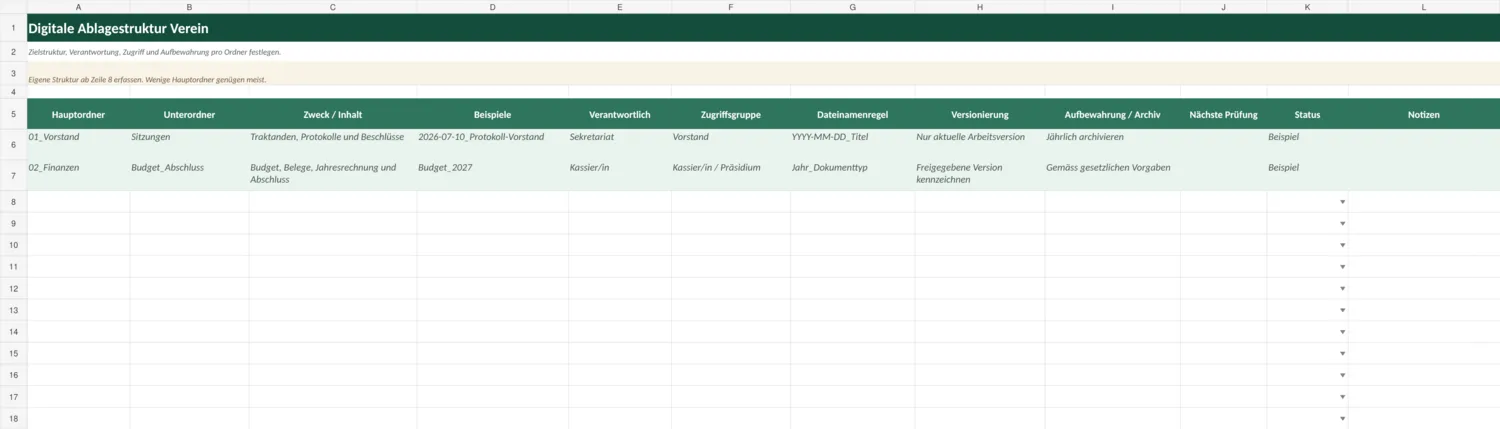Select column G header
The height and width of the screenshot is (429, 1500).
852,7
